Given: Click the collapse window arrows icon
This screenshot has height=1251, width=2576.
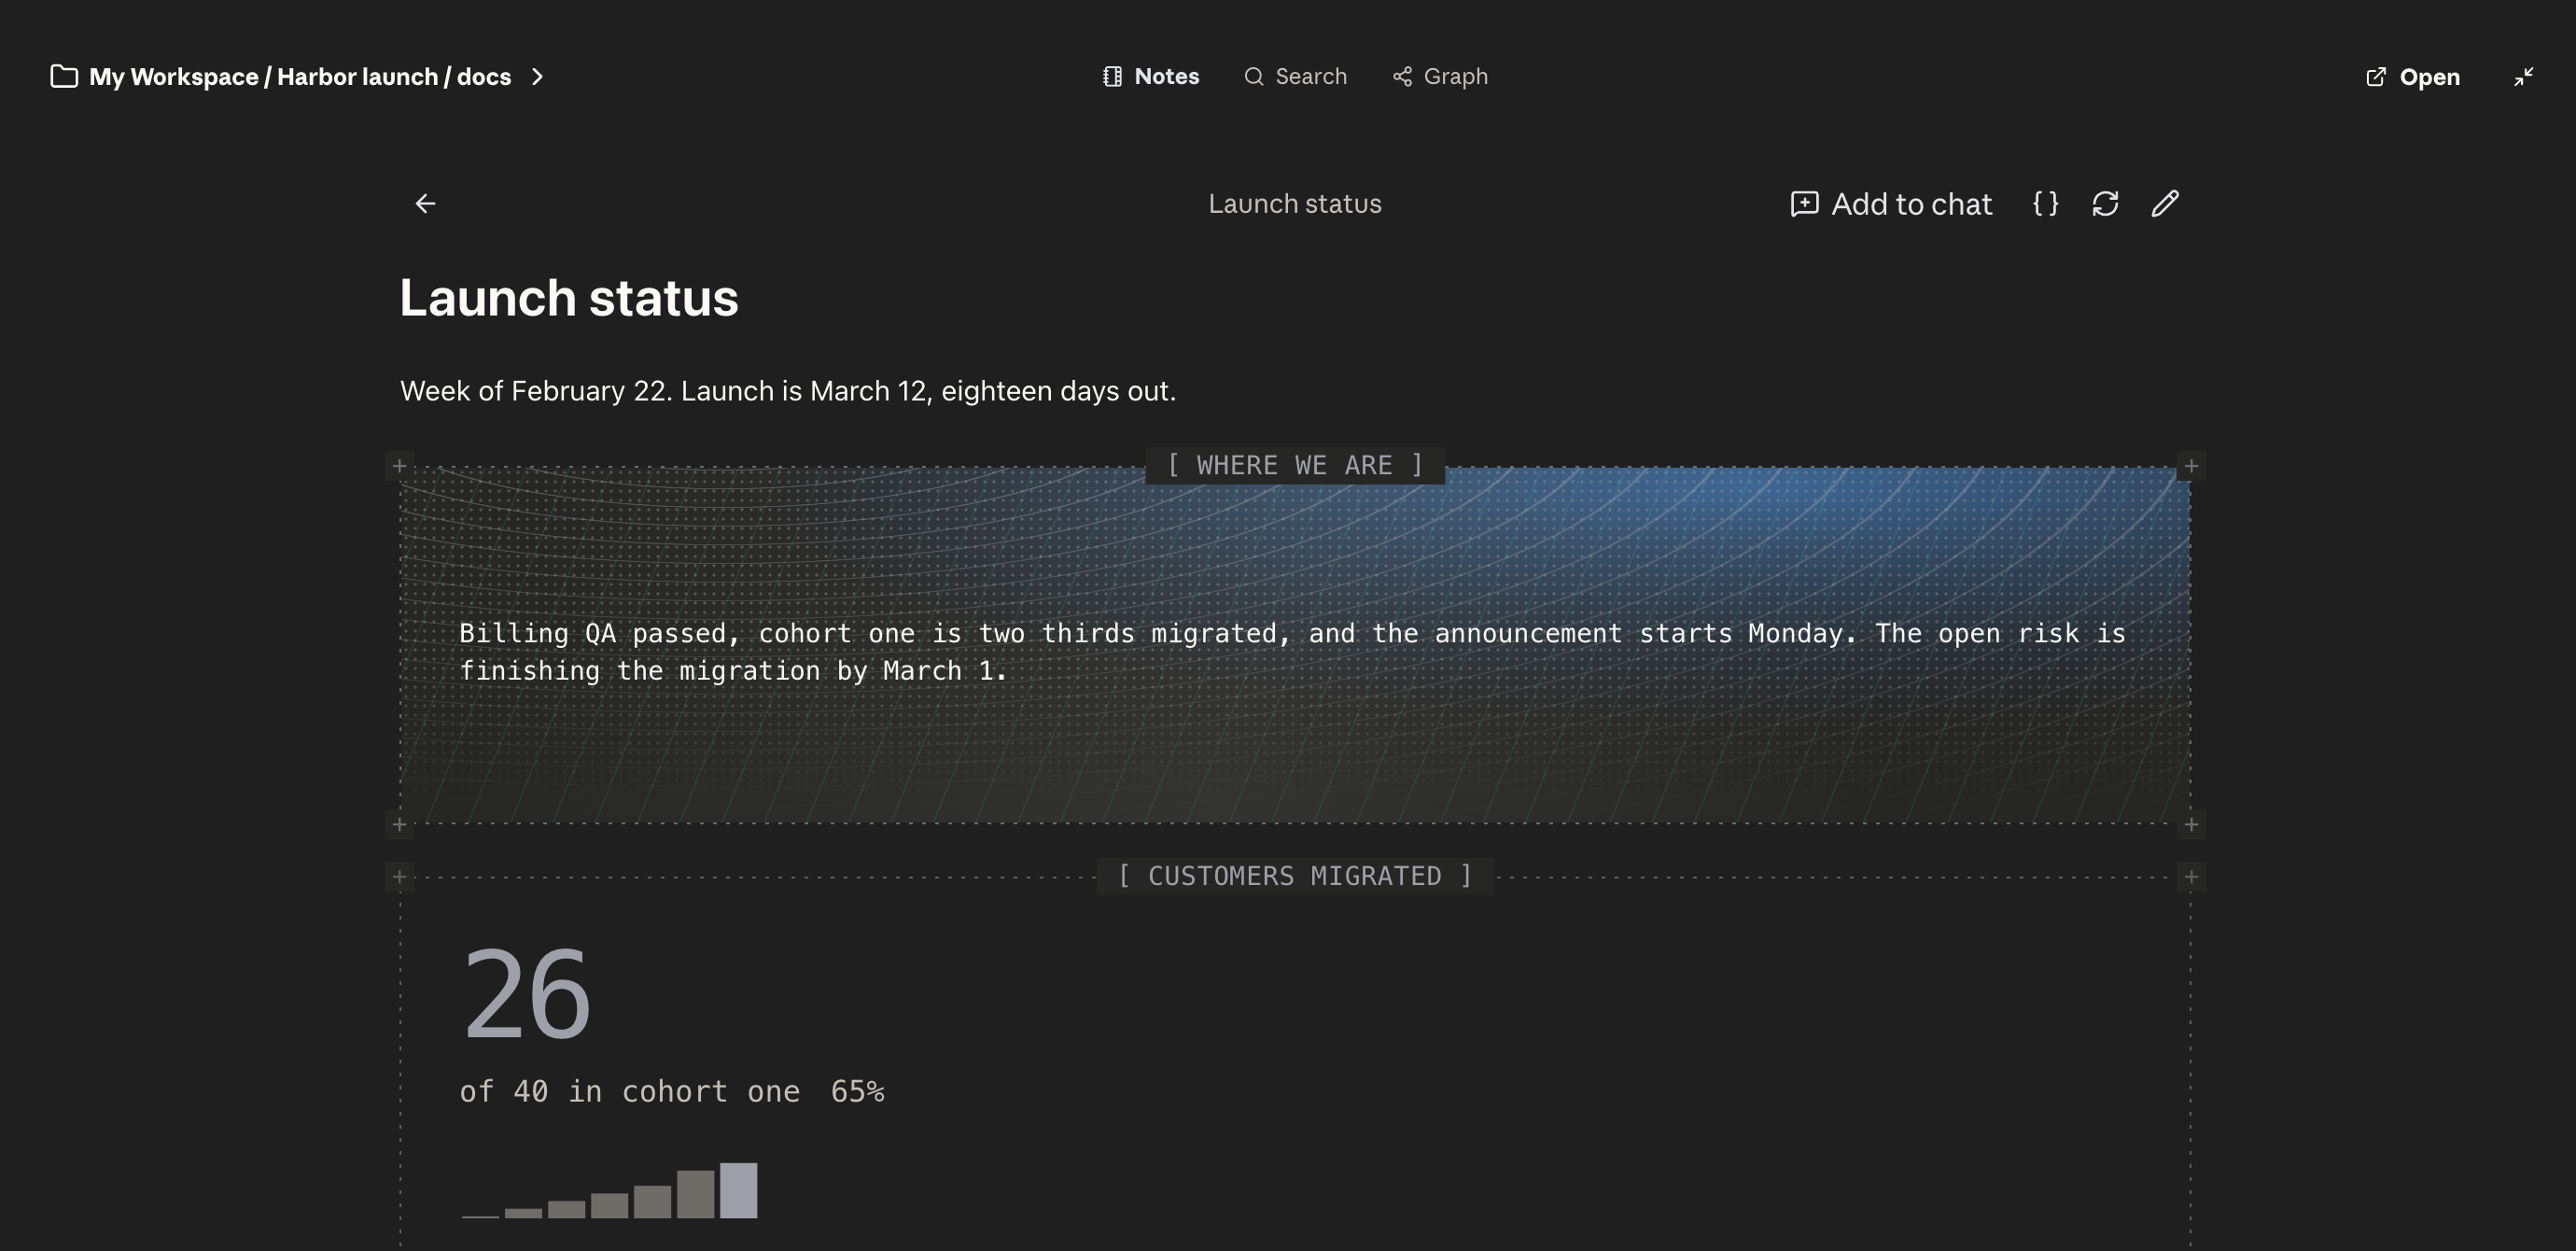Looking at the screenshot, I should click(2524, 77).
